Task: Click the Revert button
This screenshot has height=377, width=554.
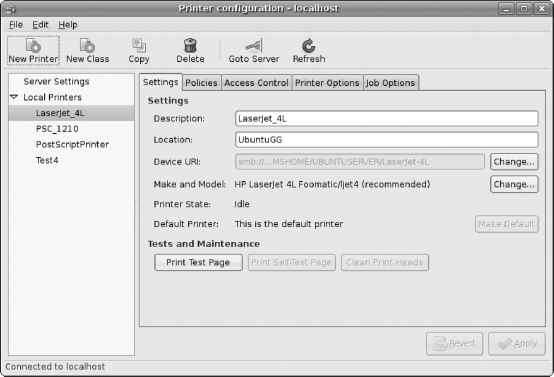Action: (454, 343)
